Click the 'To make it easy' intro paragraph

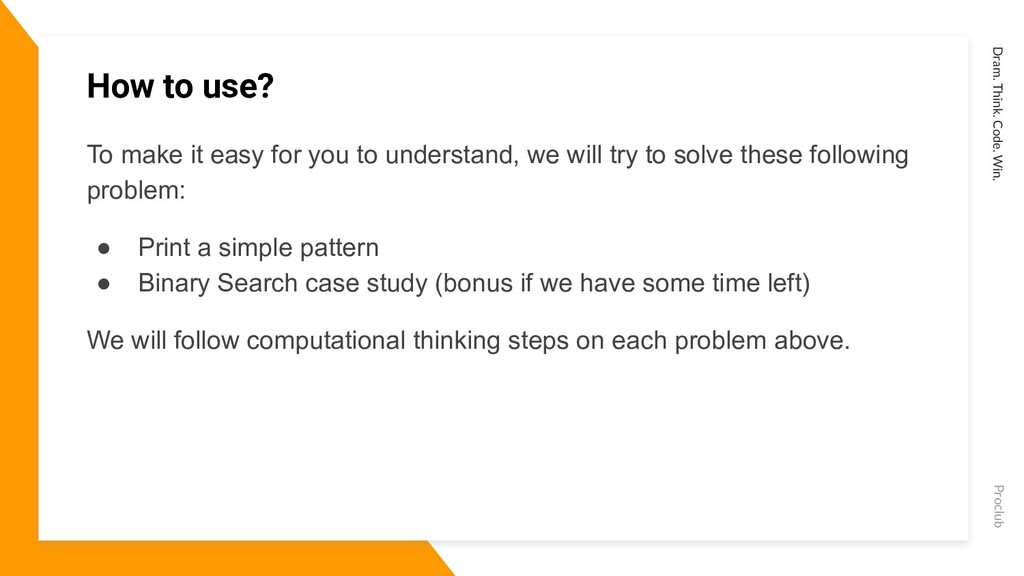pyautogui.click(x=498, y=173)
